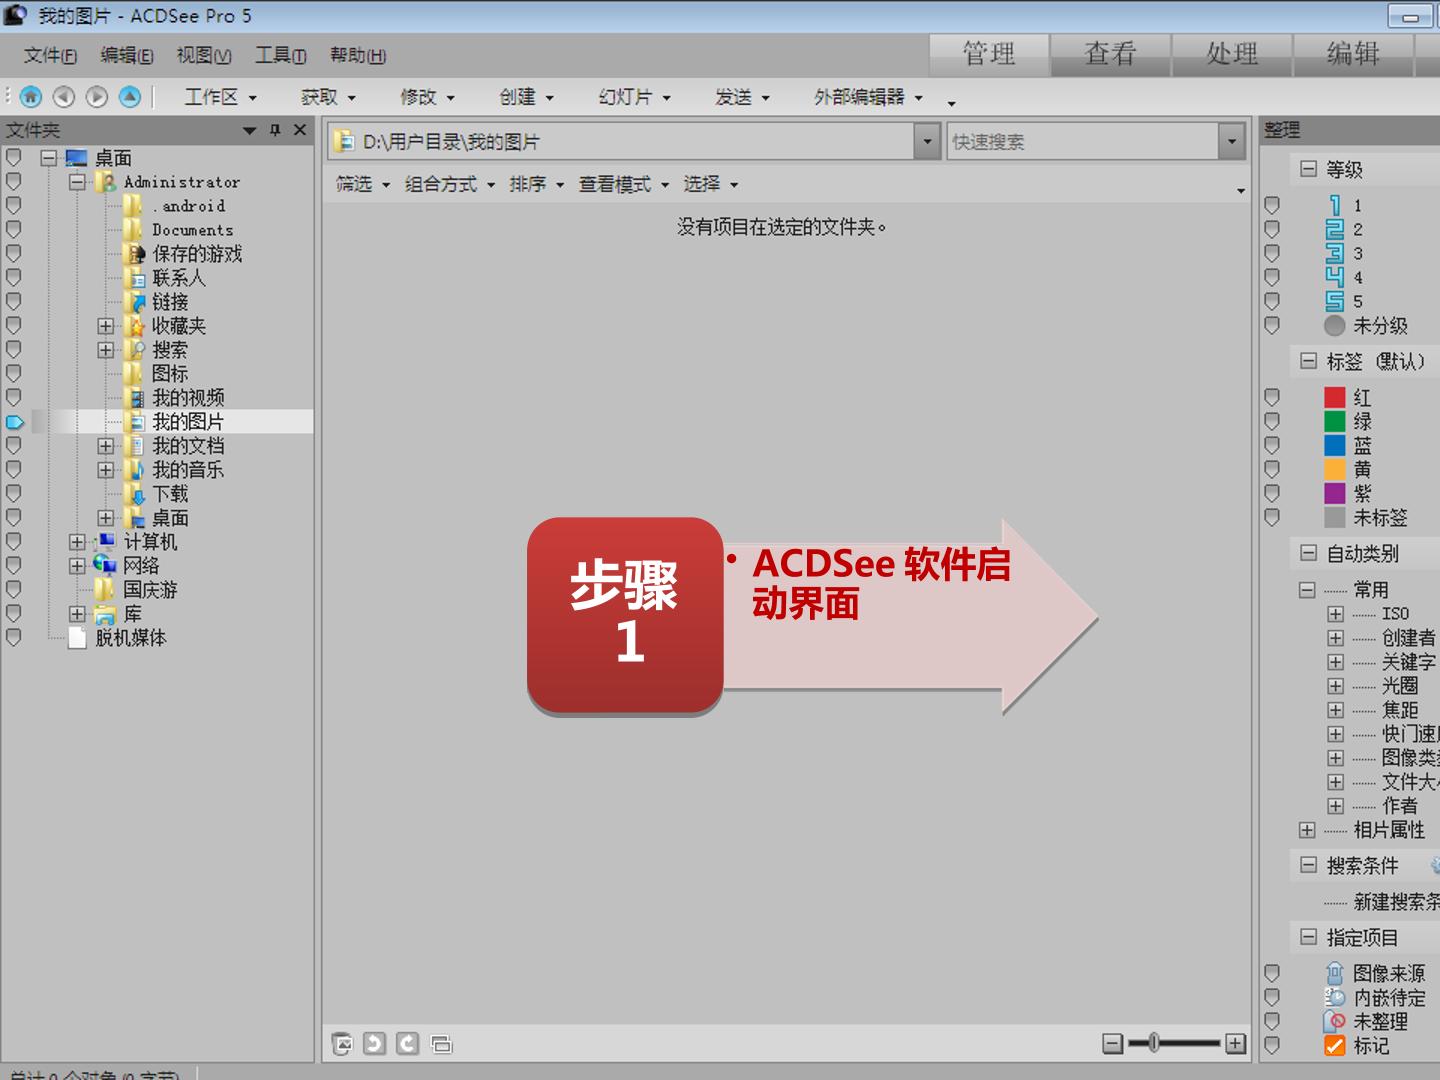Image resolution: width=1440 pixels, height=1080 pixels.
Task: Select the red 红 color label swatch
Action: click(x=1334, y=398)
